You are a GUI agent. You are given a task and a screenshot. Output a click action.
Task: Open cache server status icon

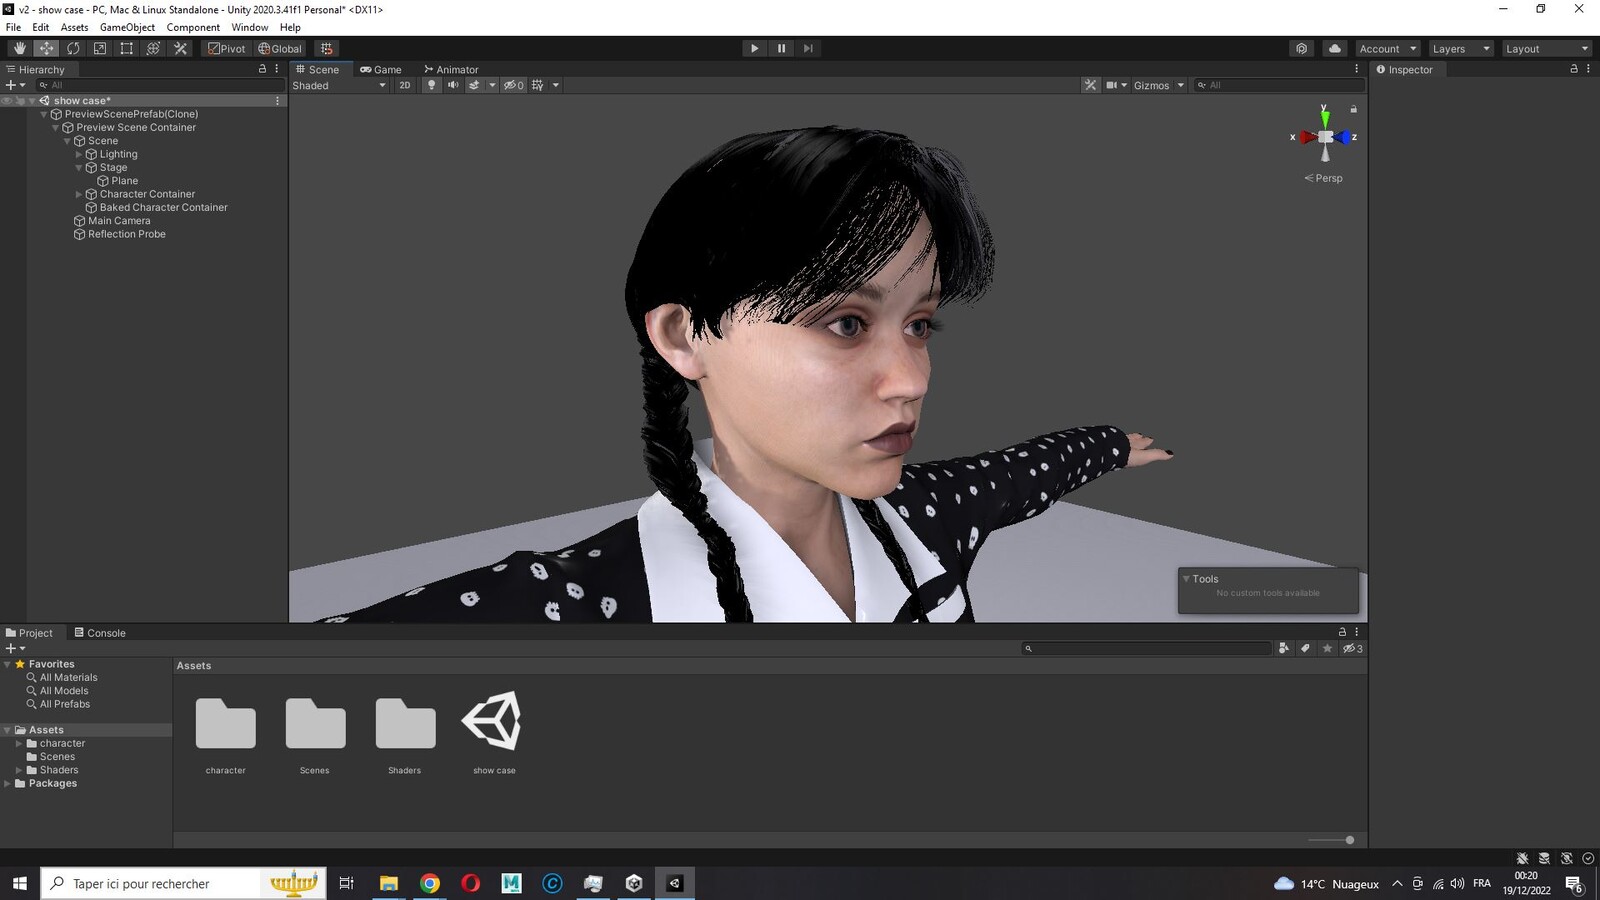point(1544,858)
